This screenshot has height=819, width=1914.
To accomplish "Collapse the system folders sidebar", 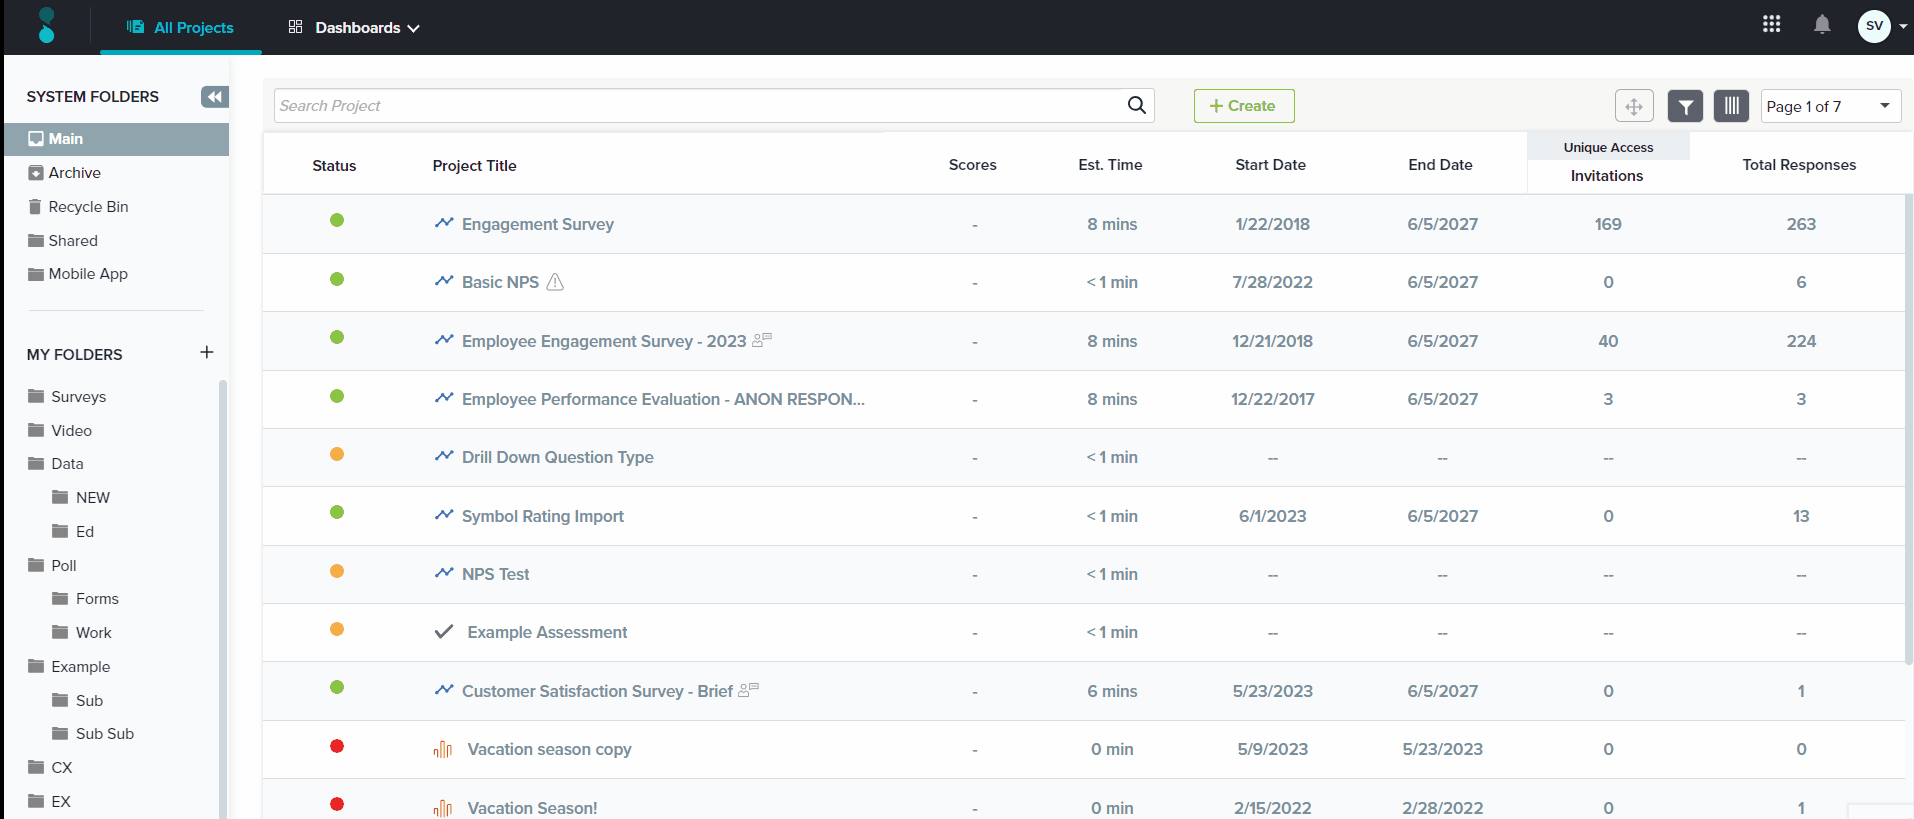I will coord(214,97).
